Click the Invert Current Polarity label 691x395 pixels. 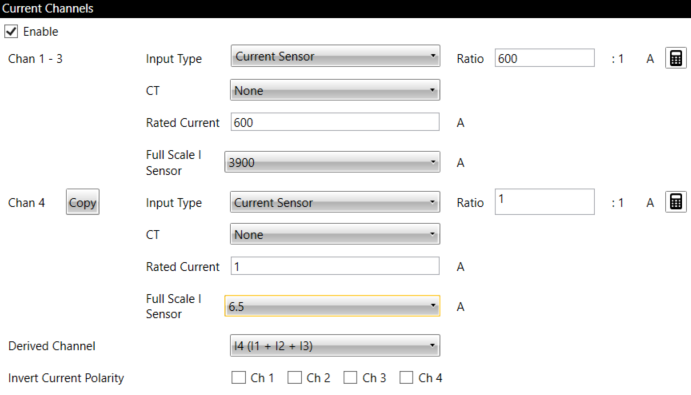coord(66,378)
